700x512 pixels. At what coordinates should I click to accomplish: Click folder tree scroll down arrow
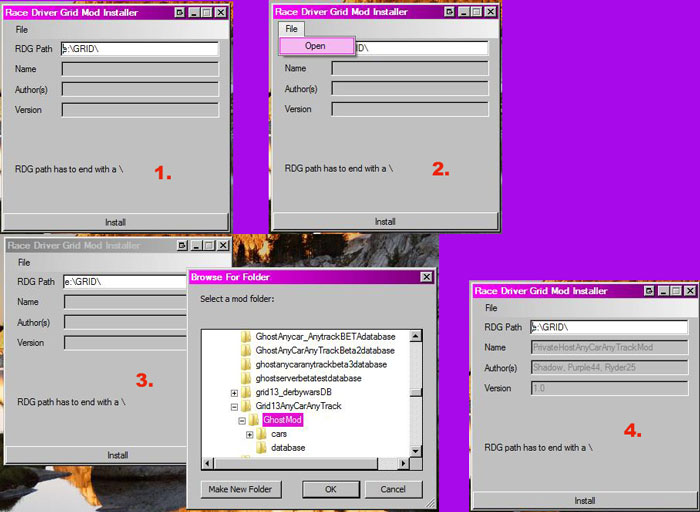tap(416, 451)
